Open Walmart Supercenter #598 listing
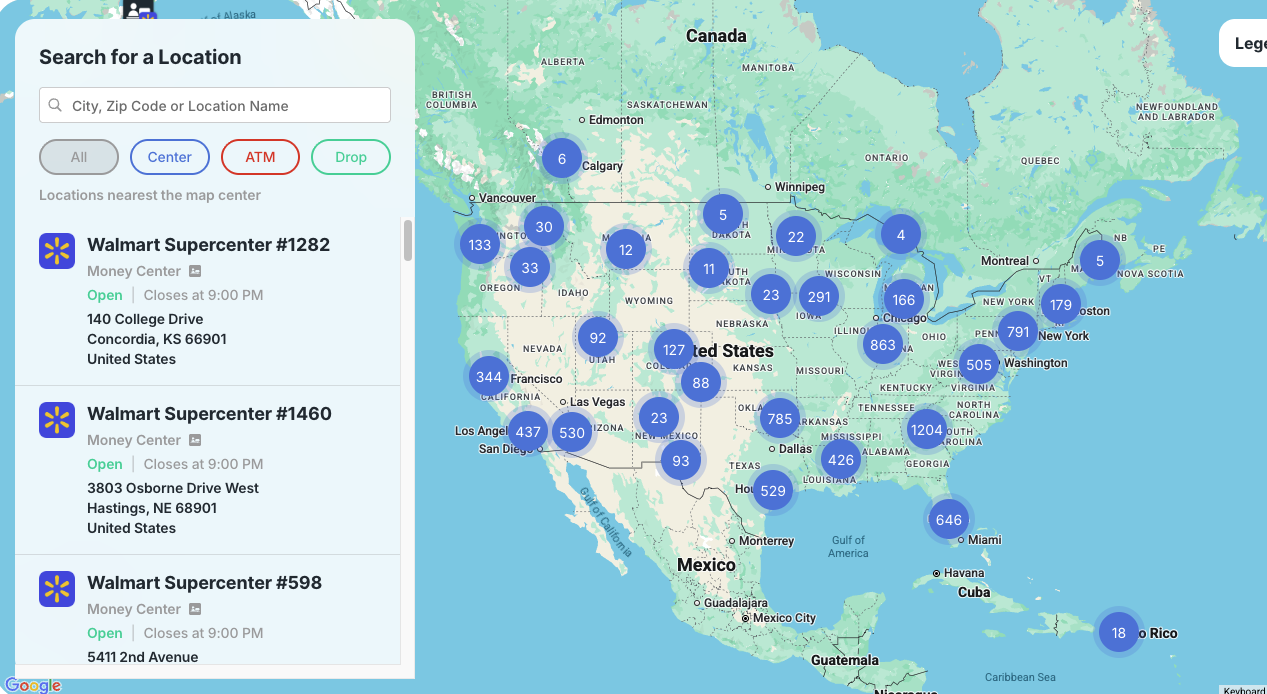Image resolution: width=1267 pixels, height=694 pixels. (204, 582)
